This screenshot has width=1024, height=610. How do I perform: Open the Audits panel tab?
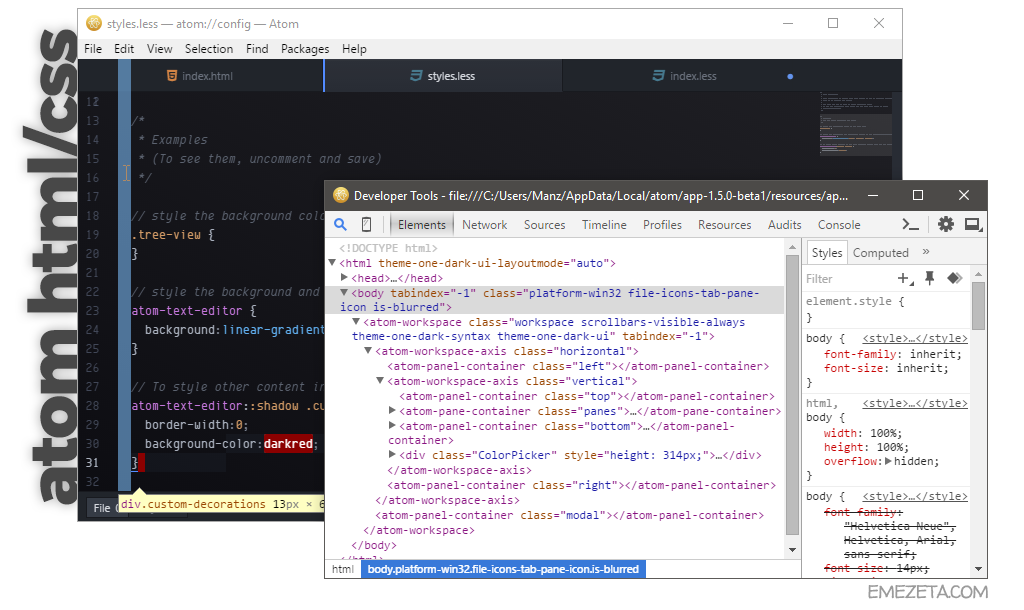pyautogui.click(x=784, y=225)
